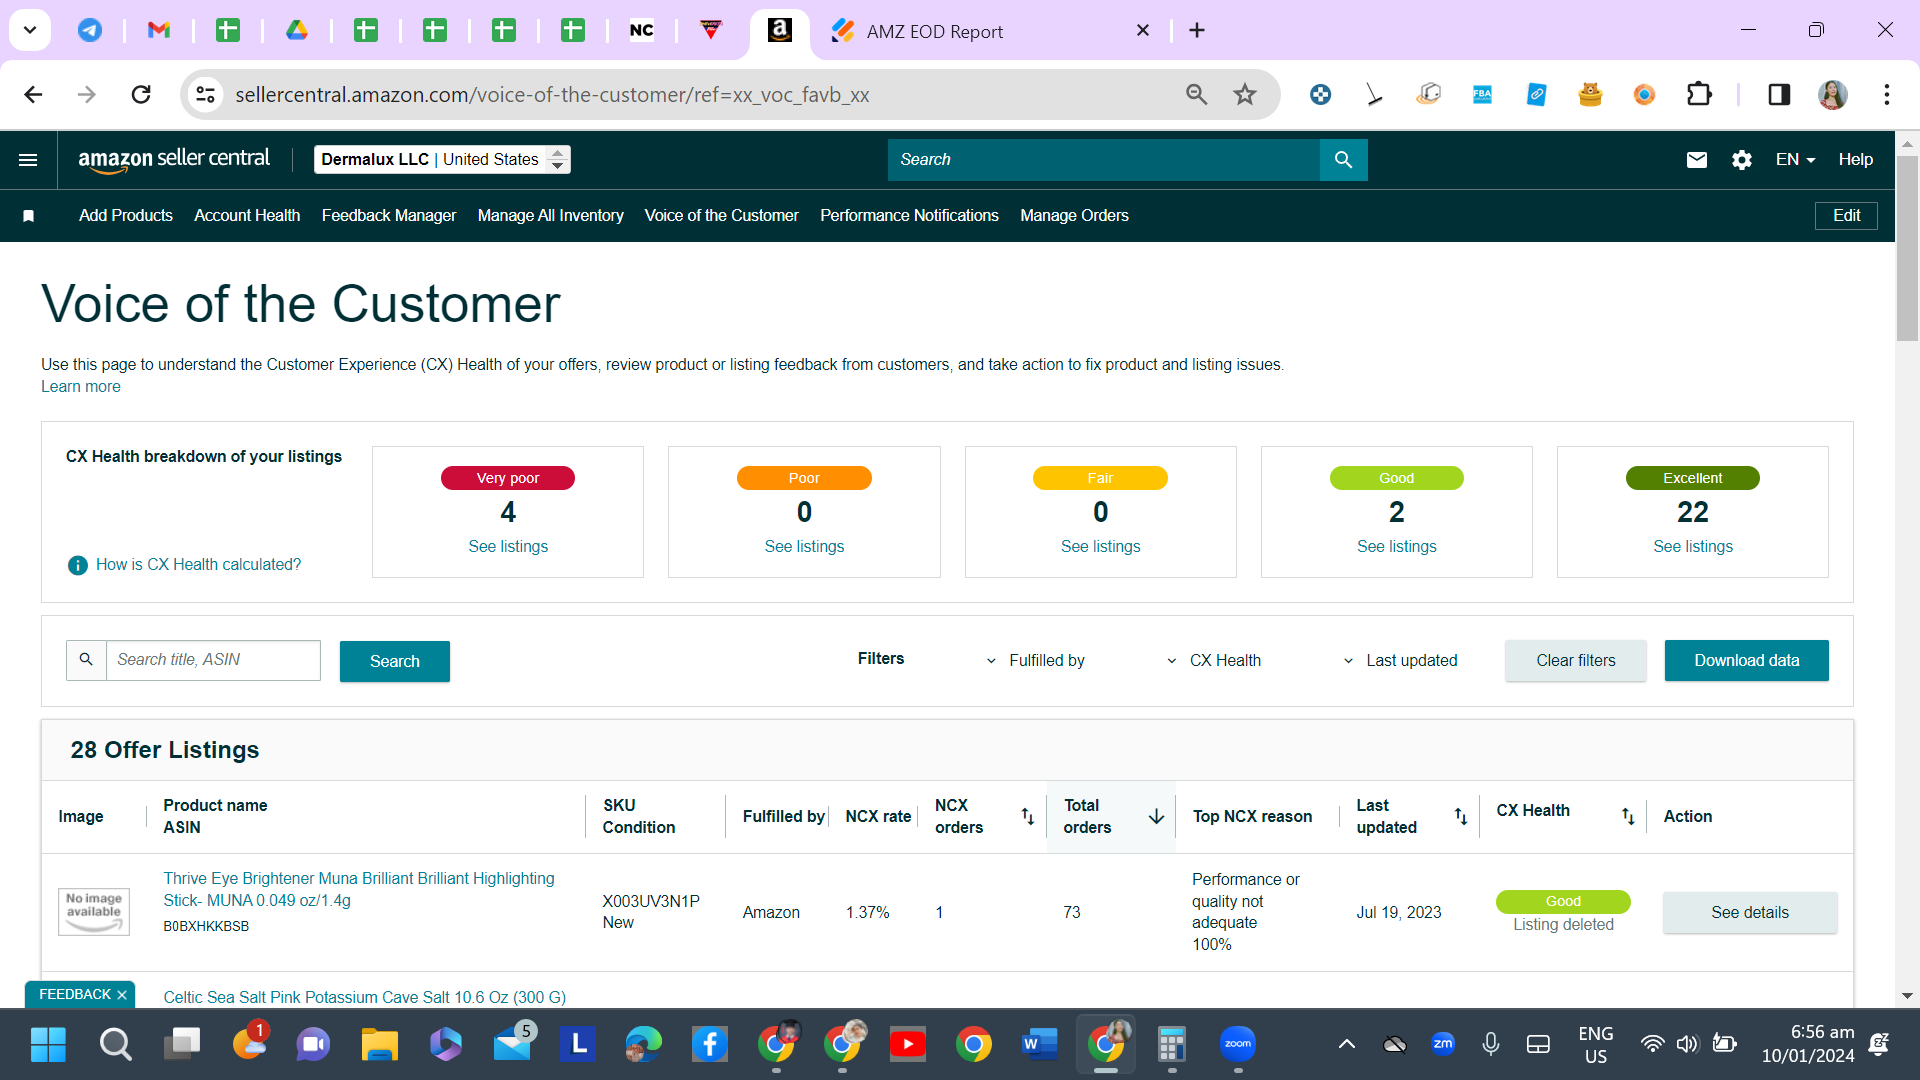The width and height of the screenshot is (1920, 1080).
Task: Click the info icon beside CX Health calculated
Action: coord(77,565)
